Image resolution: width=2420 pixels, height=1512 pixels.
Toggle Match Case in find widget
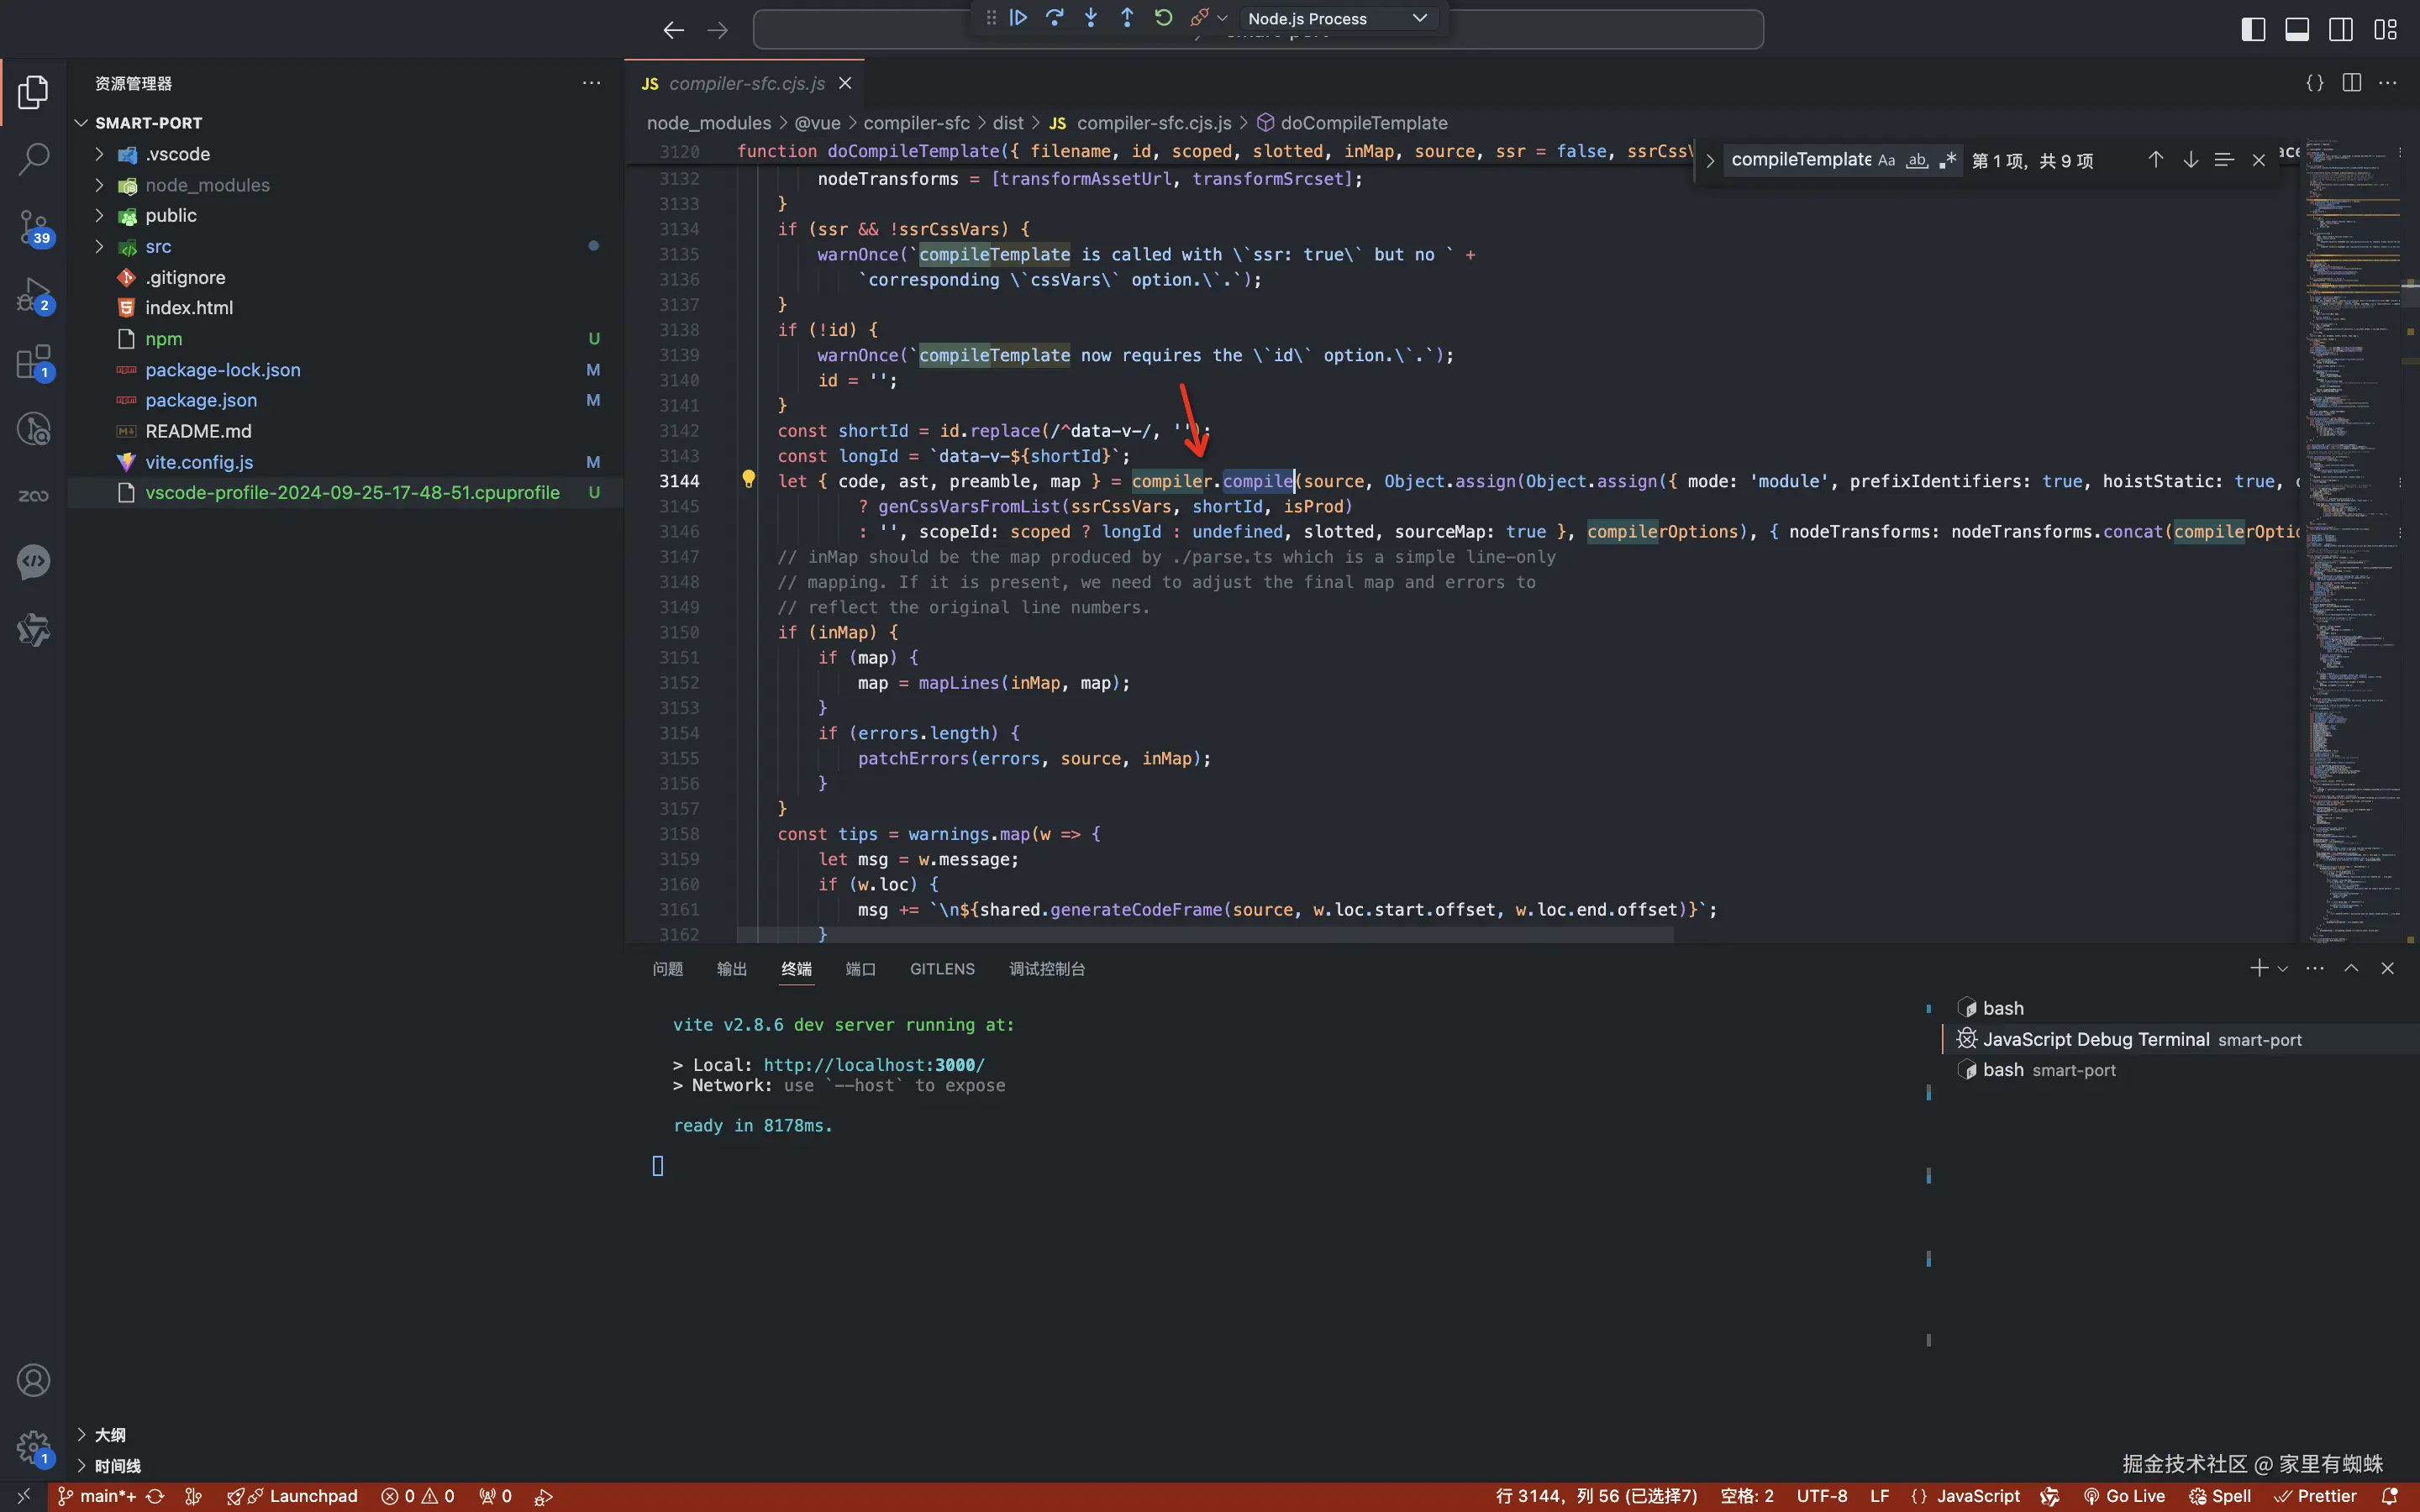[1886, 160]
